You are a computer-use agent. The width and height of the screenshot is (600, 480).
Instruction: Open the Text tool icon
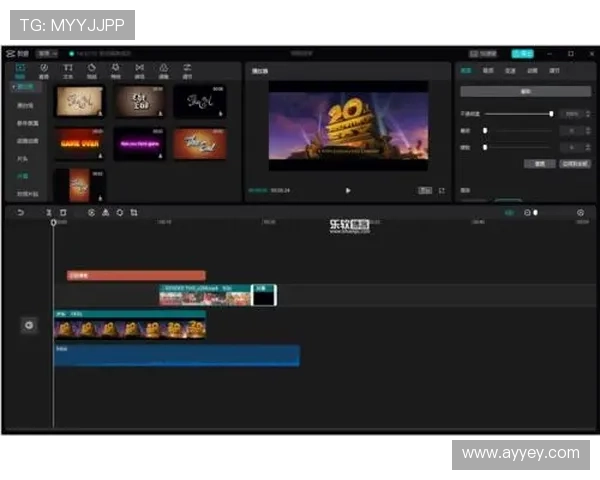68,71
